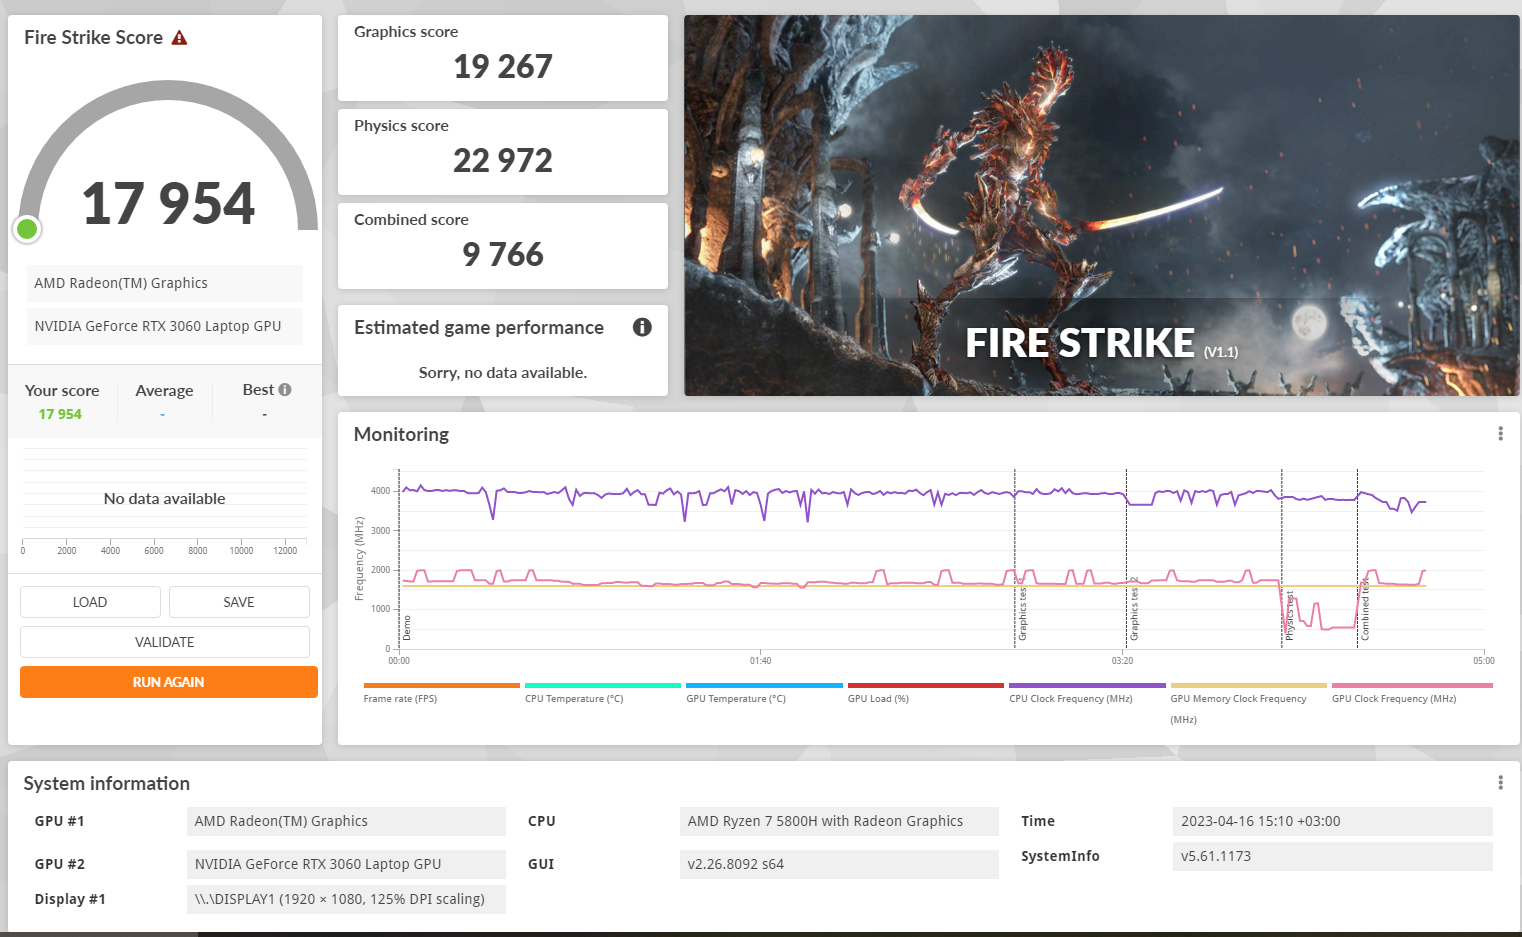Select the Combined test chart marker
Screen dimensions: 1522x937
[x=1365, y=610]
